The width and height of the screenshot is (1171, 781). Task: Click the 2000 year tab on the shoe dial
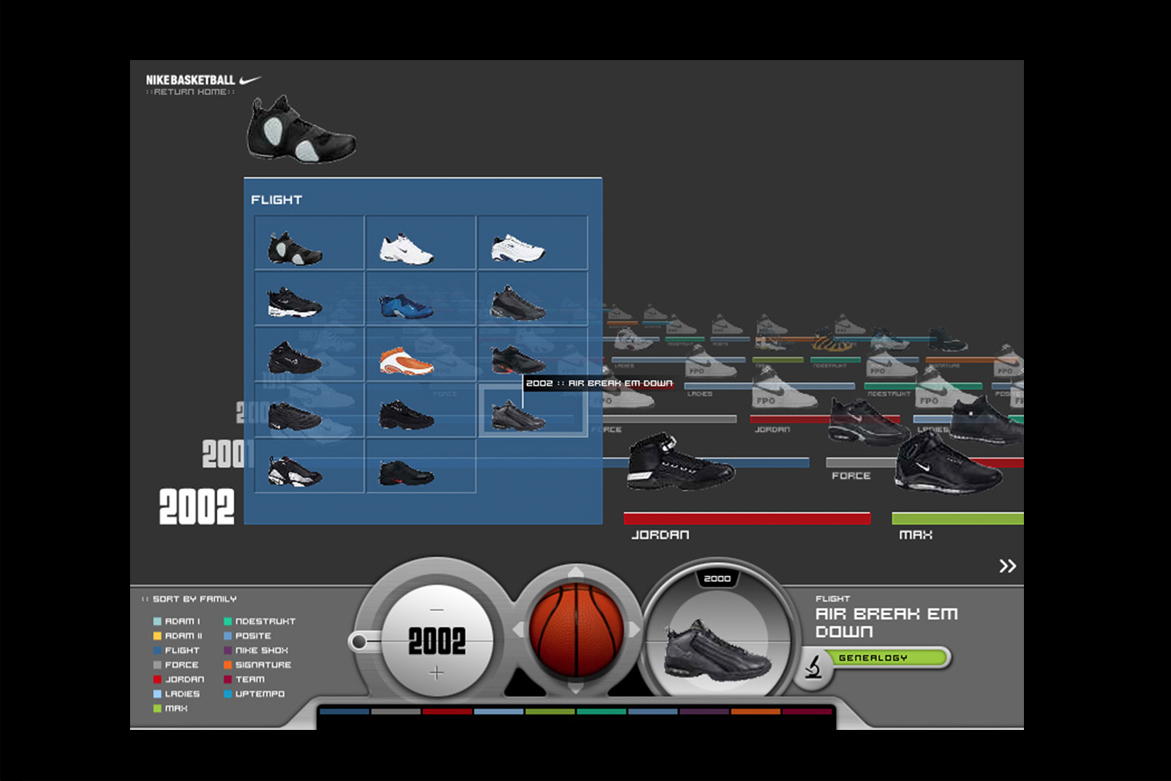pos(717,579)
